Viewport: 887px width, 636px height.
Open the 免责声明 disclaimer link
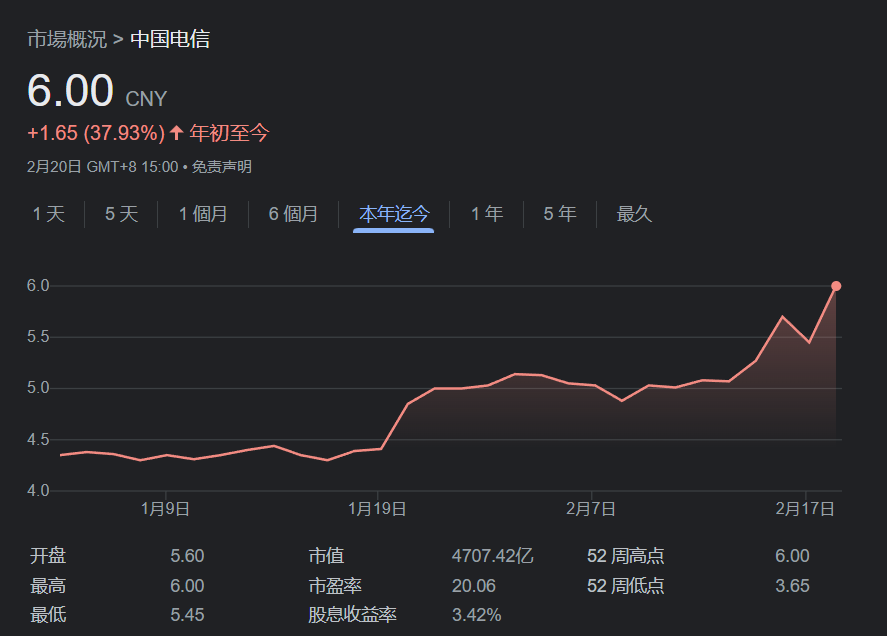click(222, 167)
